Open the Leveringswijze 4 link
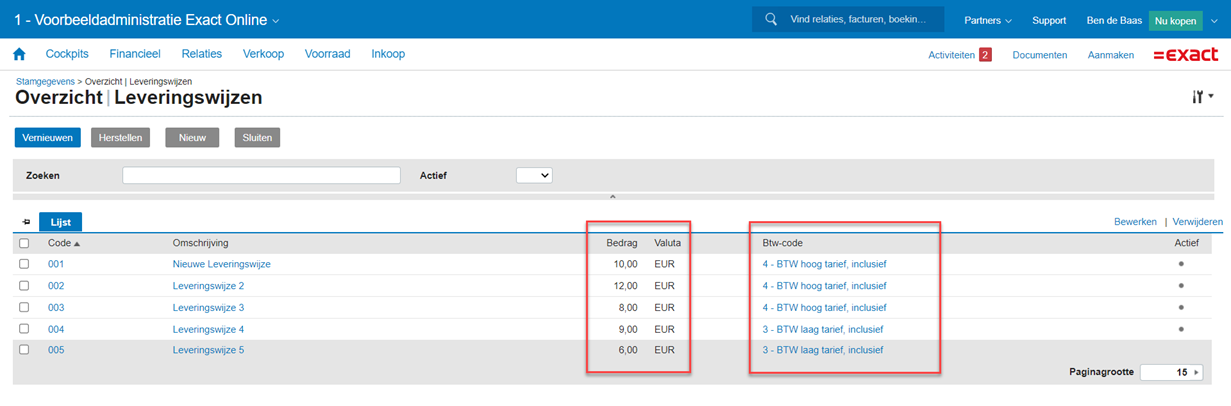Screen dimensions: 1231x406 click(x=208, y=329)
